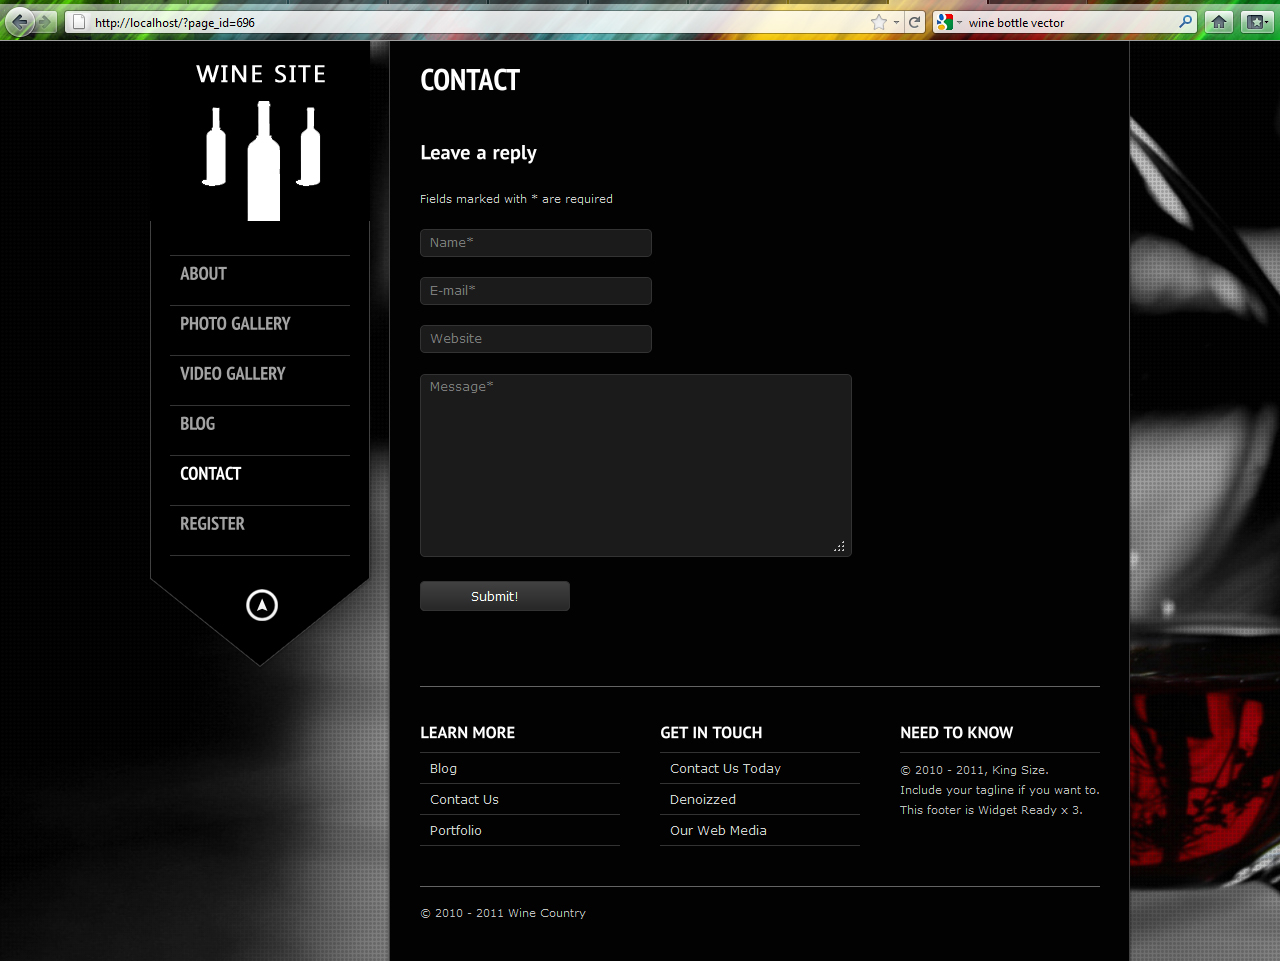This screenshot has height=961, width=1280.
Task: Click the Name input field
Action: click(536, 242)
